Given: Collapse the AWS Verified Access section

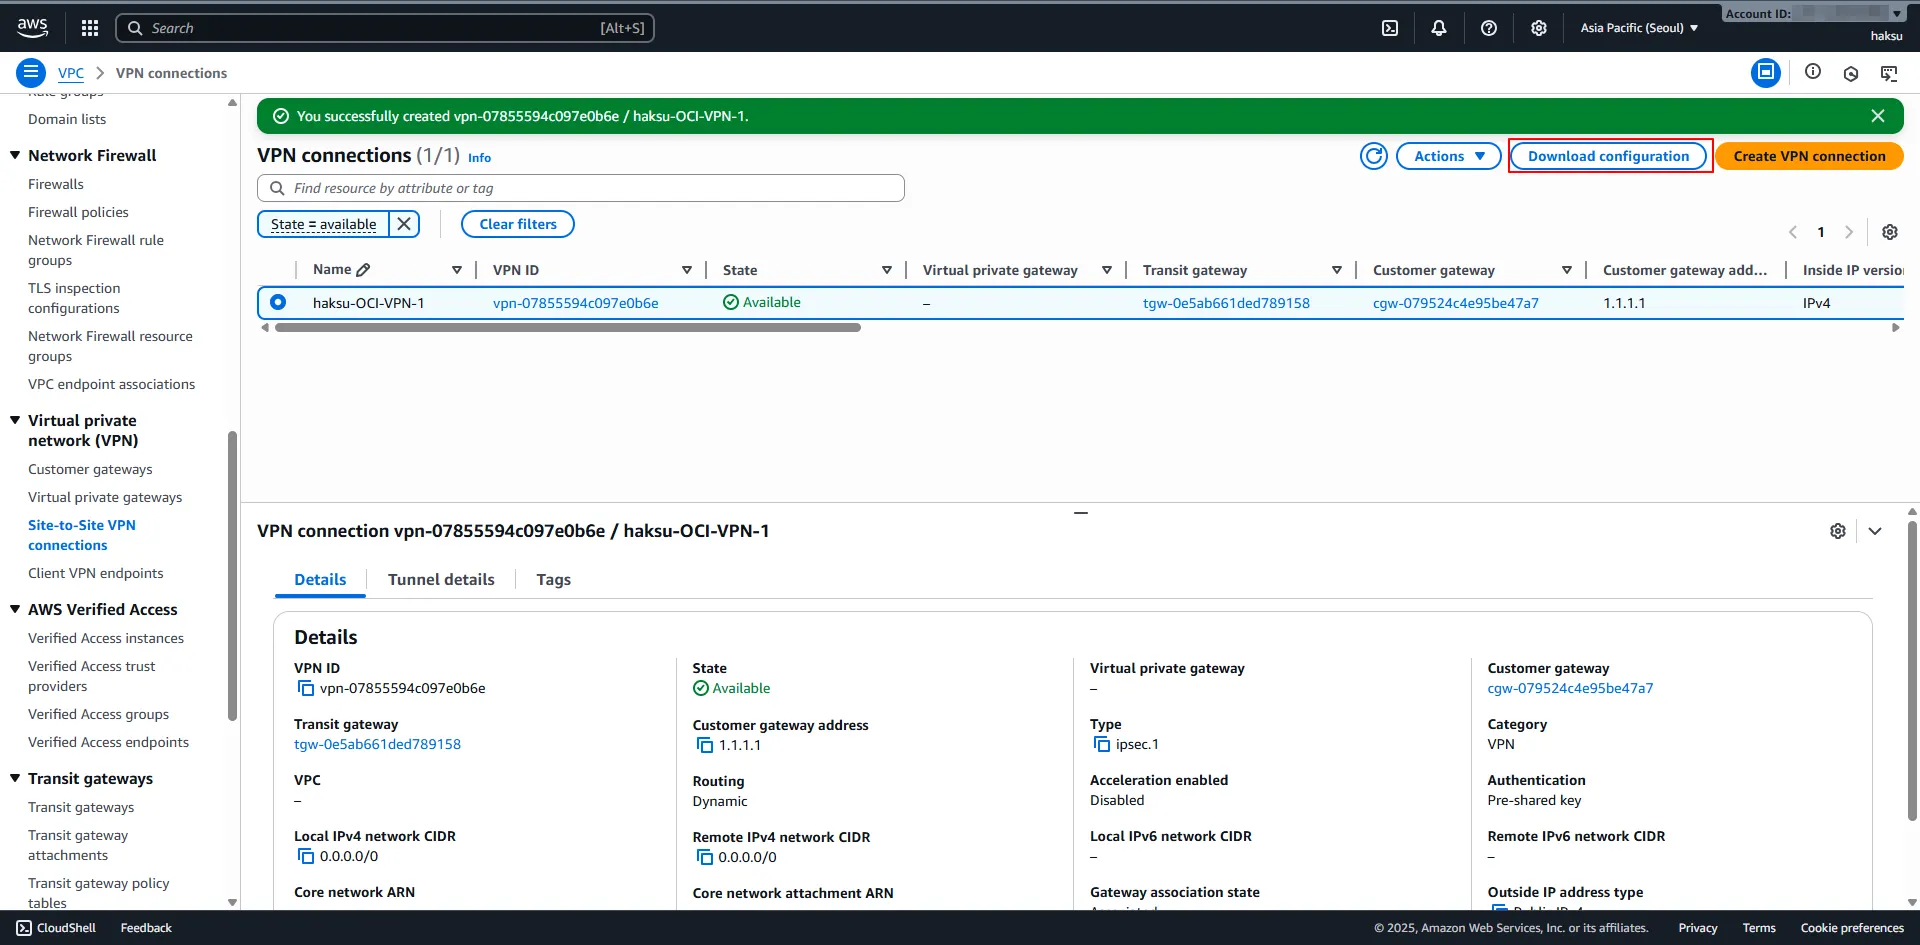Looking at the screenshot, I should (x=15, y=609).
